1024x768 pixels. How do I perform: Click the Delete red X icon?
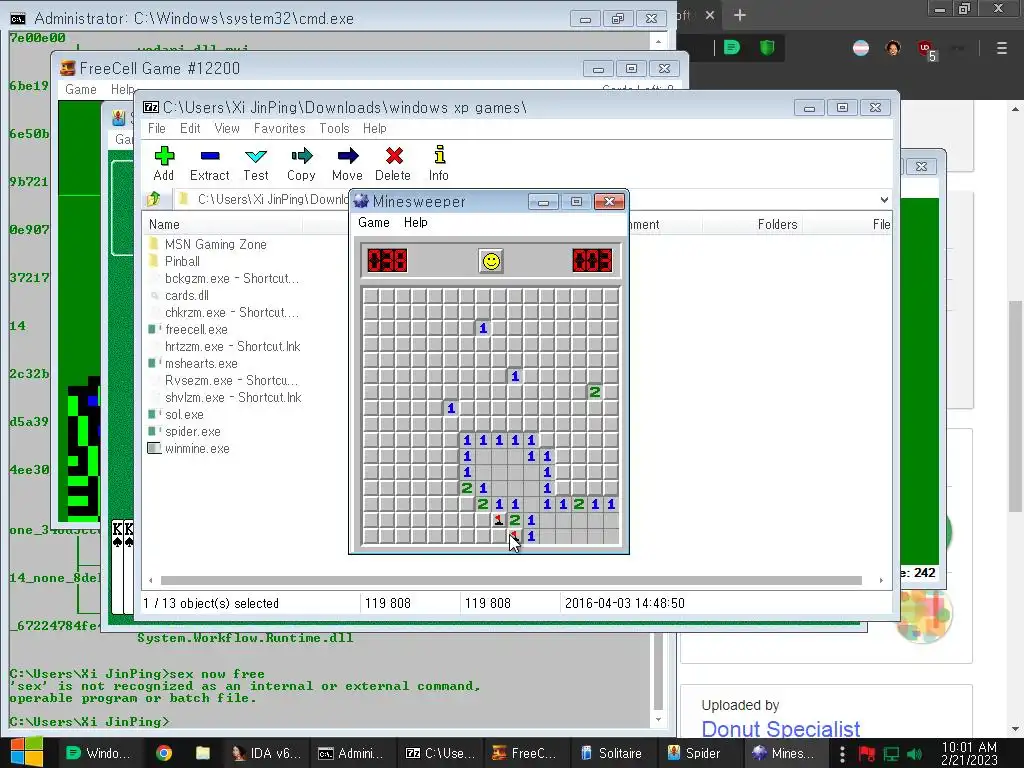[393, 163]
